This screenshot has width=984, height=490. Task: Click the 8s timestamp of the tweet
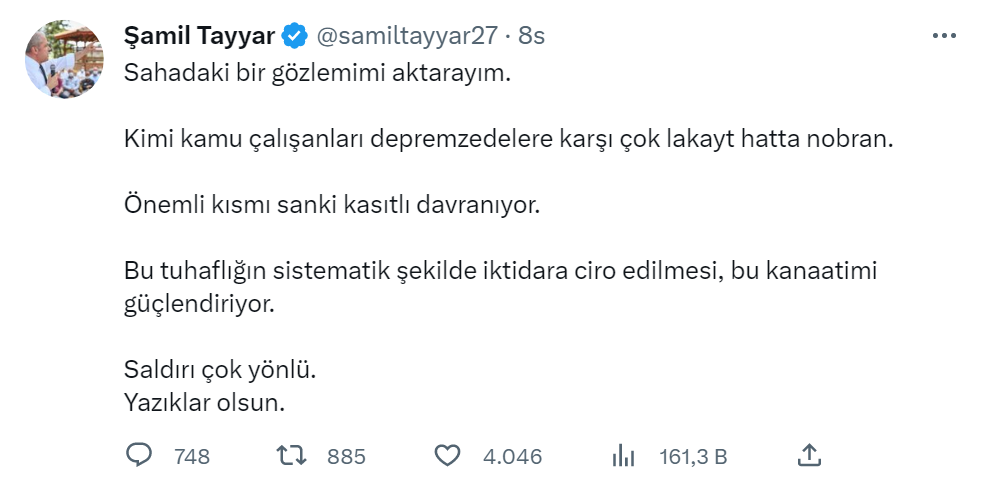coord(531,37)
